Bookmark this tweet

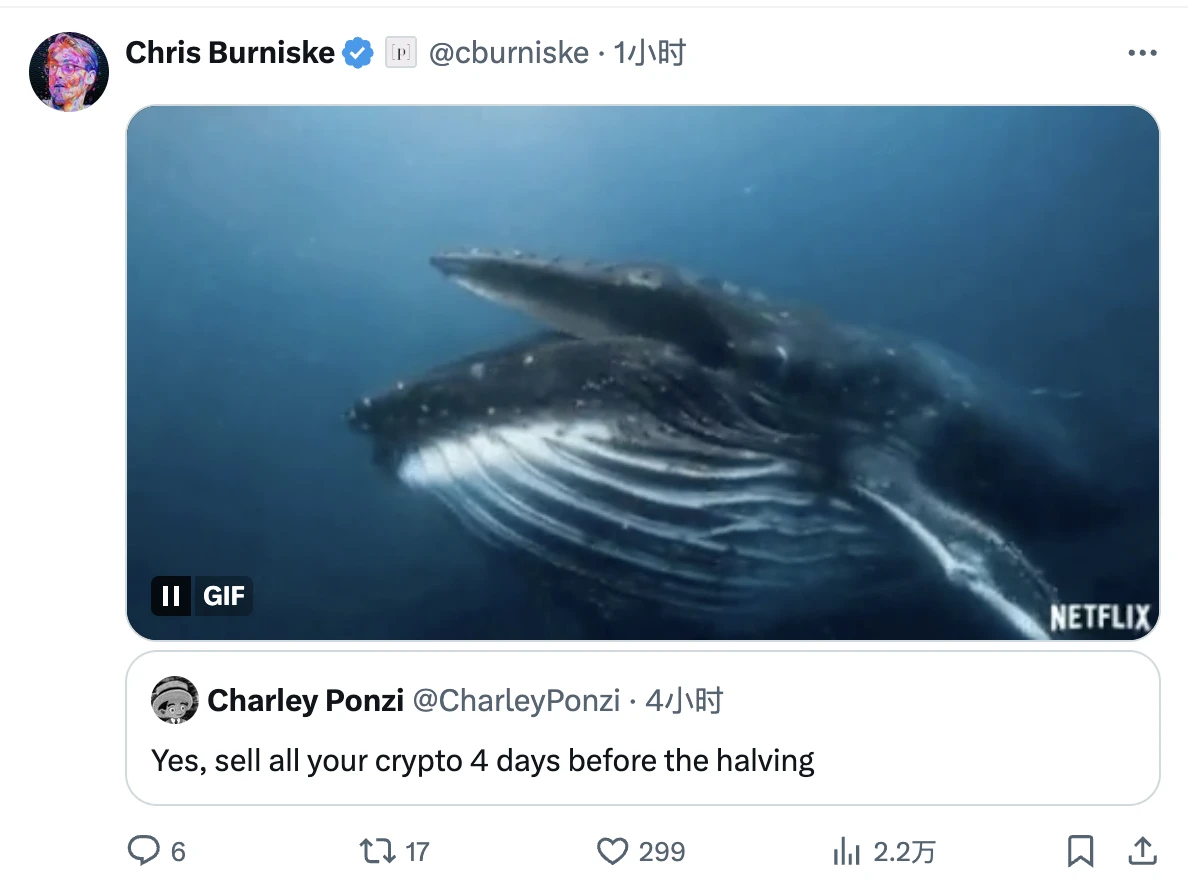(x=1080, y=851)
